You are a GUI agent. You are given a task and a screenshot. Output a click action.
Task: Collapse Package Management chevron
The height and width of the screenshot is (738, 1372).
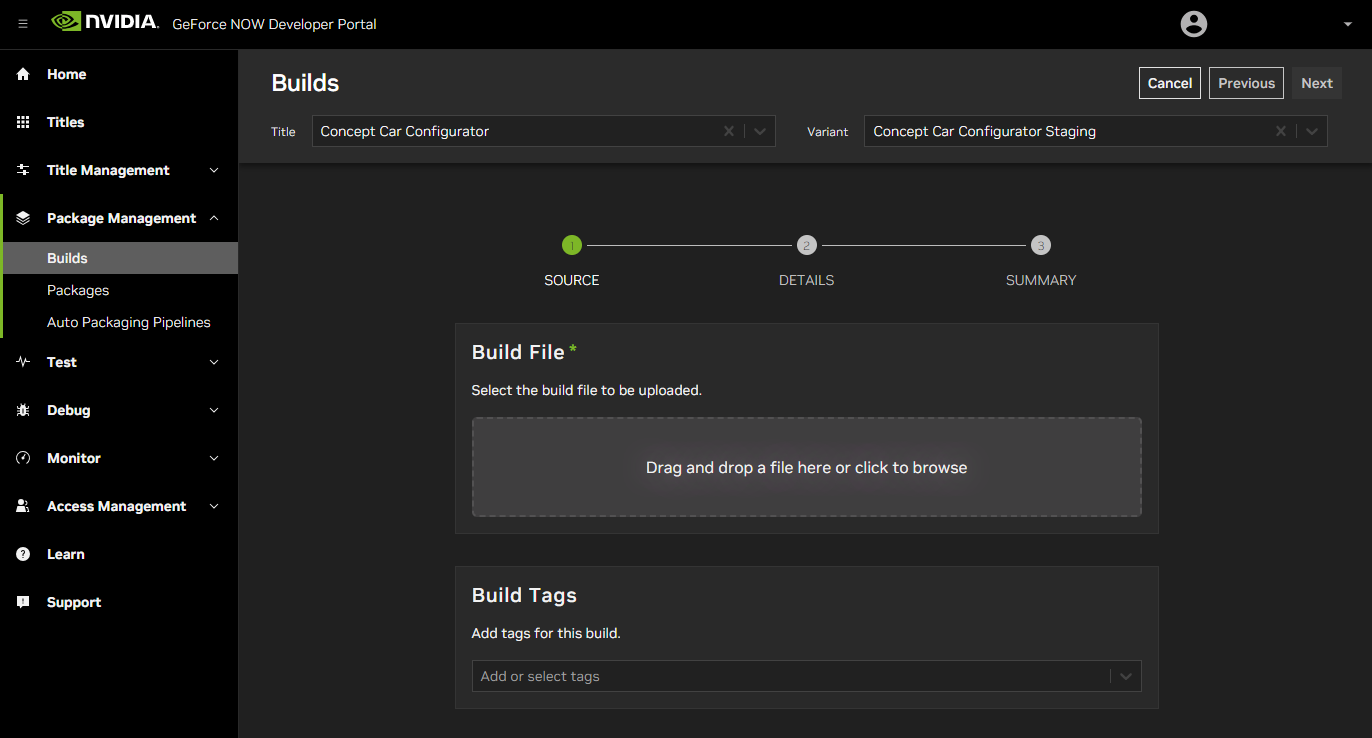point(214,218)
